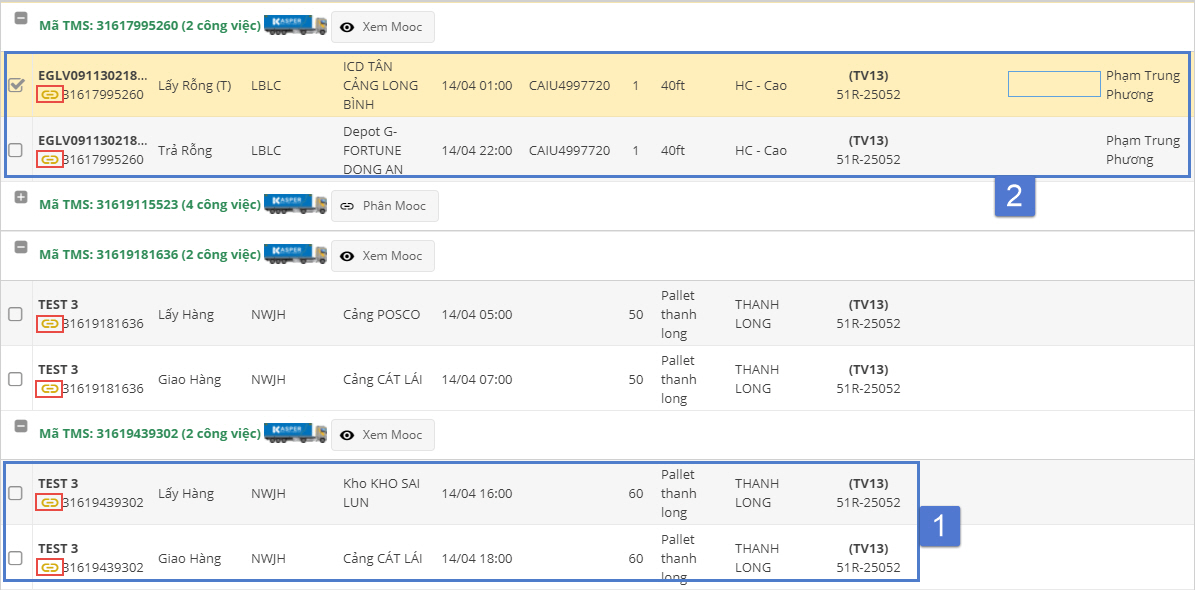Collapse the TMS 31619181636 group
1195x590 pixels.
pos(21,247)
